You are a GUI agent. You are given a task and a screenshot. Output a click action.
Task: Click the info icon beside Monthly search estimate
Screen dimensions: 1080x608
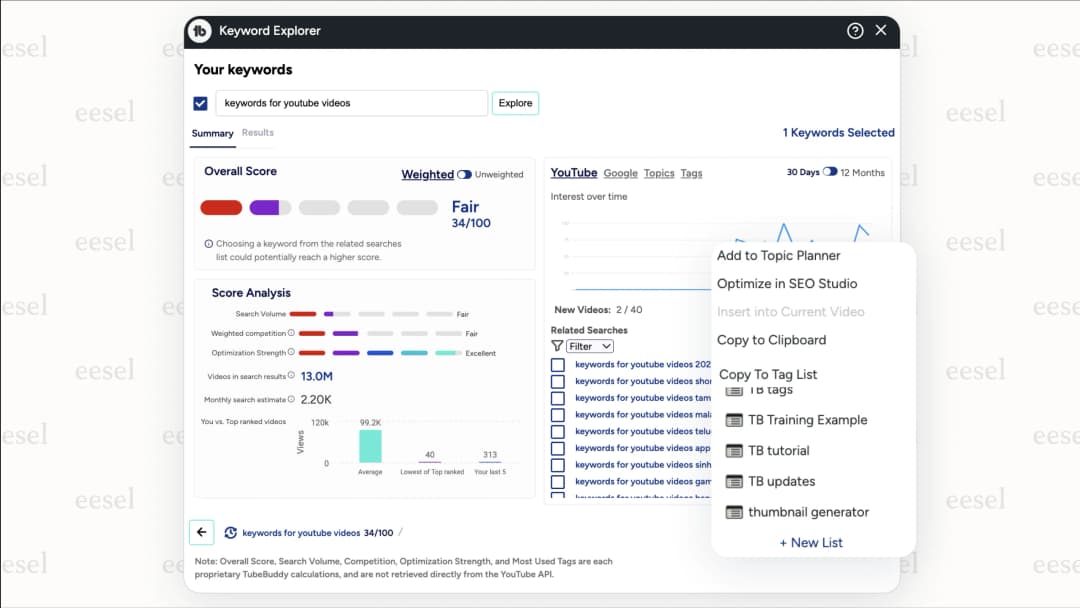(291, 399)
